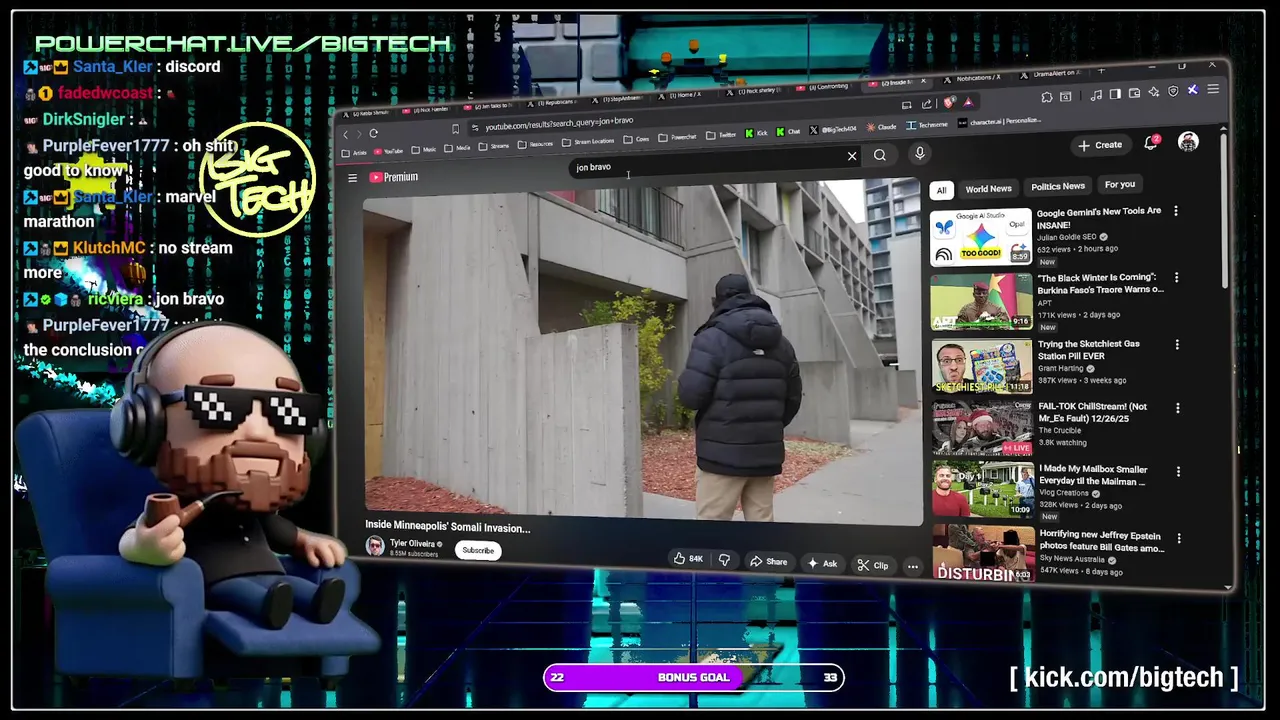This screenshot has height=720, width=1280.
Task: Open options for FAIL-TOK ChillStream video
Action: coord(1177,408)
